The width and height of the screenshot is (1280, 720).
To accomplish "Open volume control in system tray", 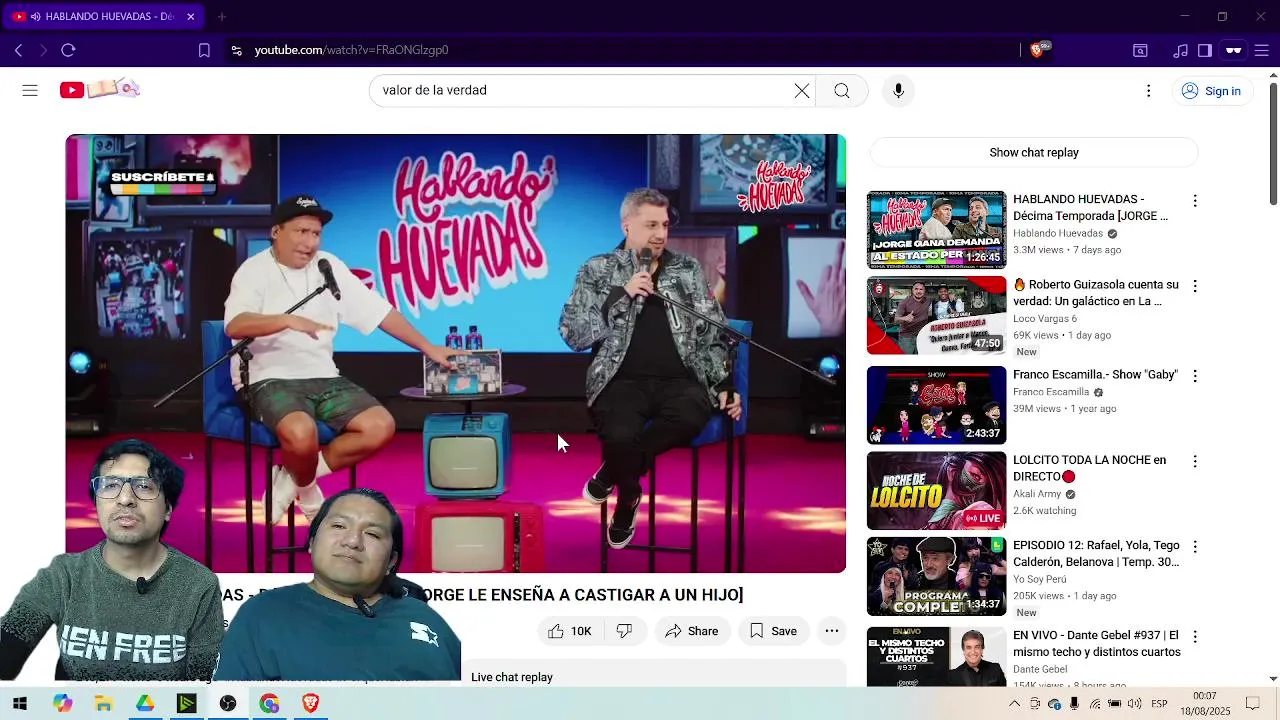I will [1134, 704].
